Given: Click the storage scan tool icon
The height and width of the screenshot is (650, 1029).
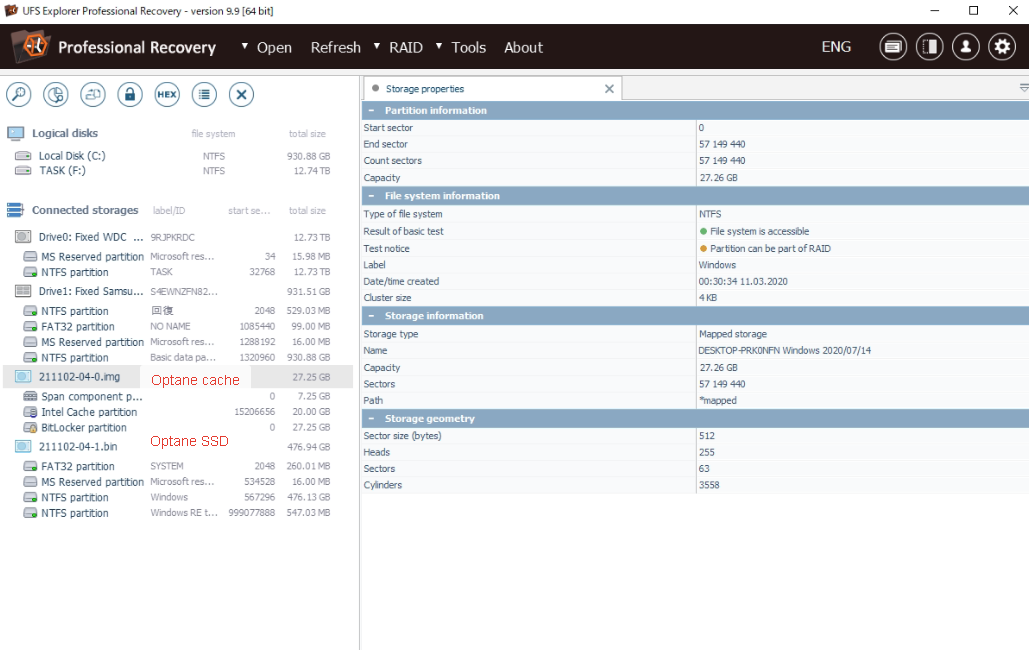Looking at the screenshot, I should click(56, 95).
